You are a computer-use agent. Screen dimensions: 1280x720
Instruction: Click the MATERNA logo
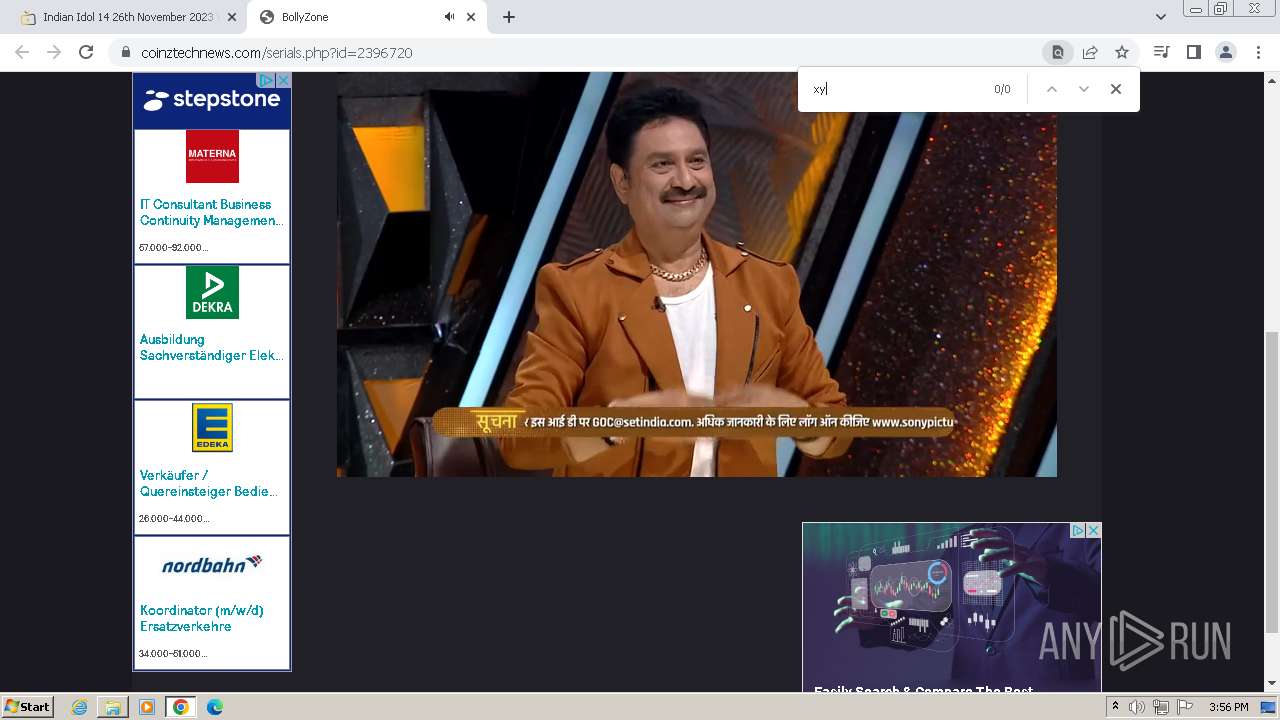pyautogui.click(x=212, y=156)
